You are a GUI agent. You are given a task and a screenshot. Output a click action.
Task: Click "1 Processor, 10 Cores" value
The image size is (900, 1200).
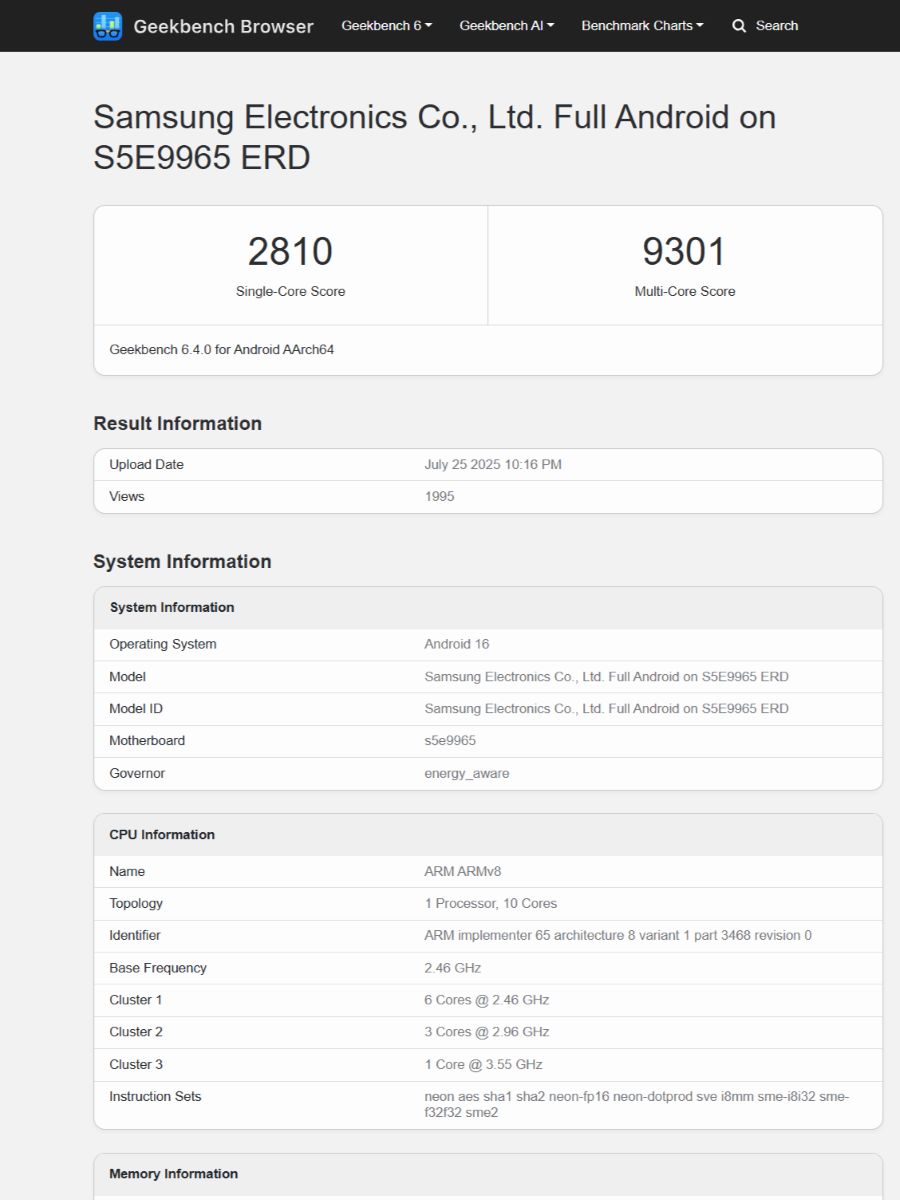pos(491,903)
